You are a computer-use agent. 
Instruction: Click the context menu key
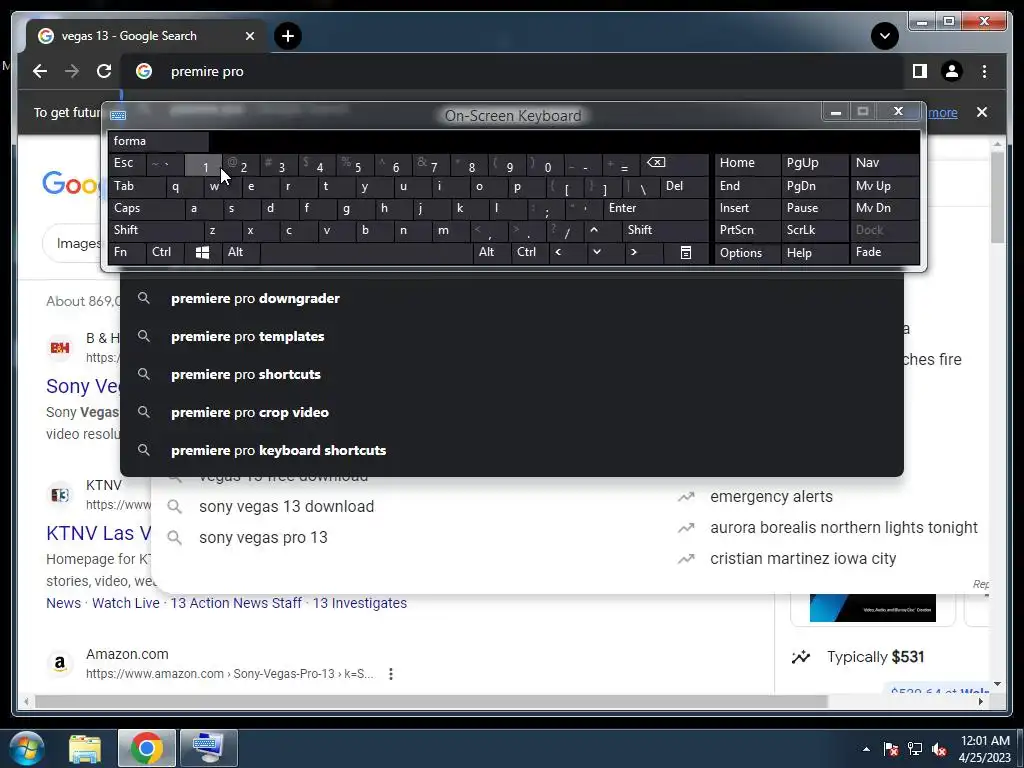[x=686, y=253]
